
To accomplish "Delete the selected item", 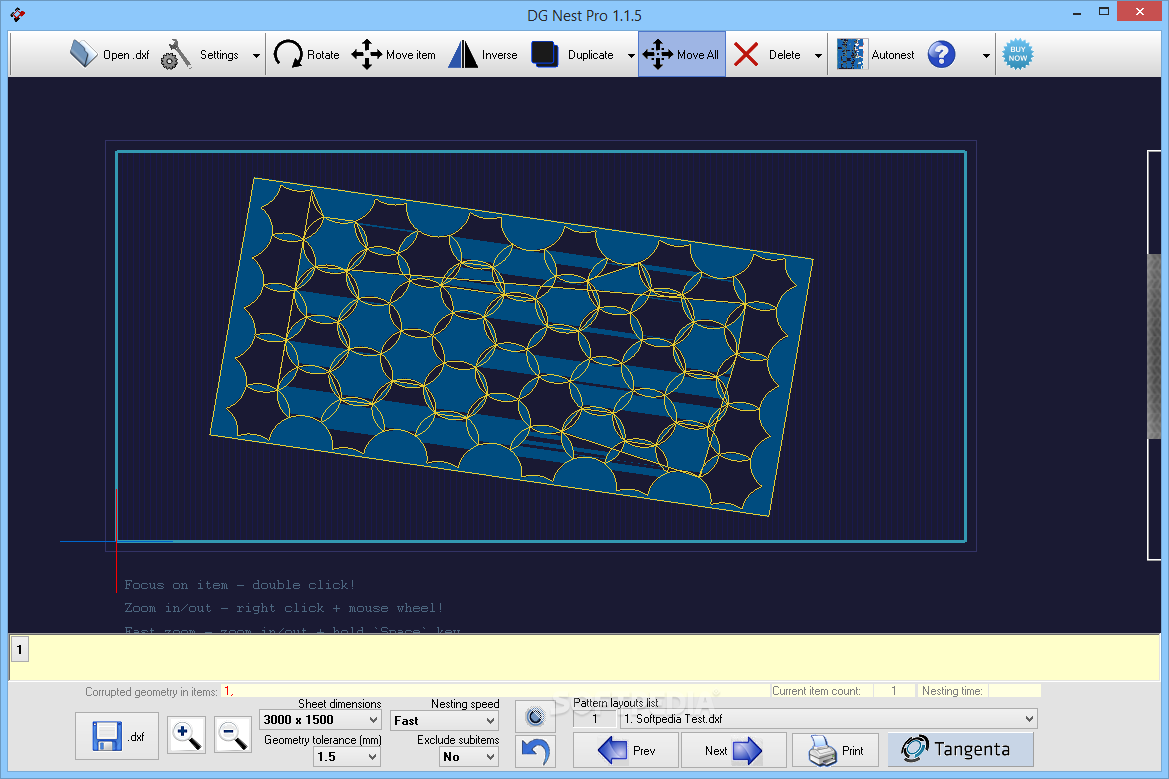I will pyautogui.click(x=767, y=54).
